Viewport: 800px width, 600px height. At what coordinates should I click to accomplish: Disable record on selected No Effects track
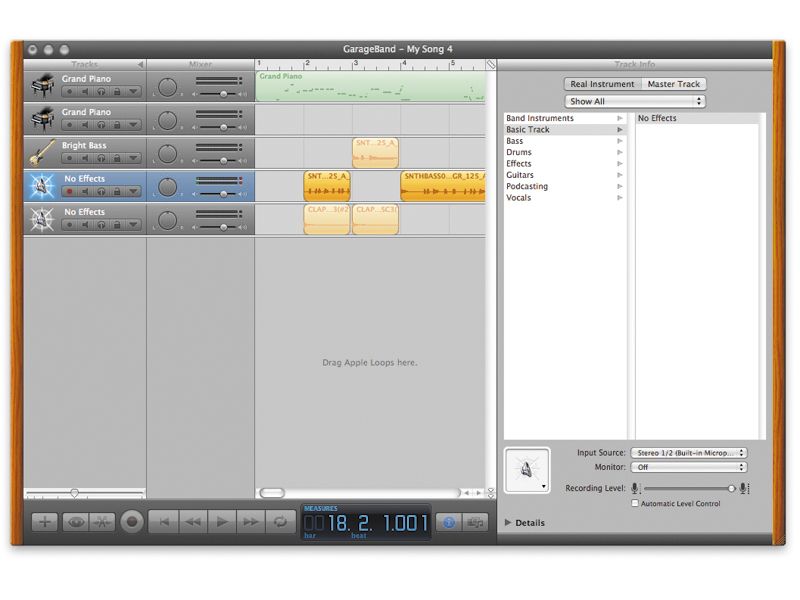pyautogui.click(x=69, y=192)
